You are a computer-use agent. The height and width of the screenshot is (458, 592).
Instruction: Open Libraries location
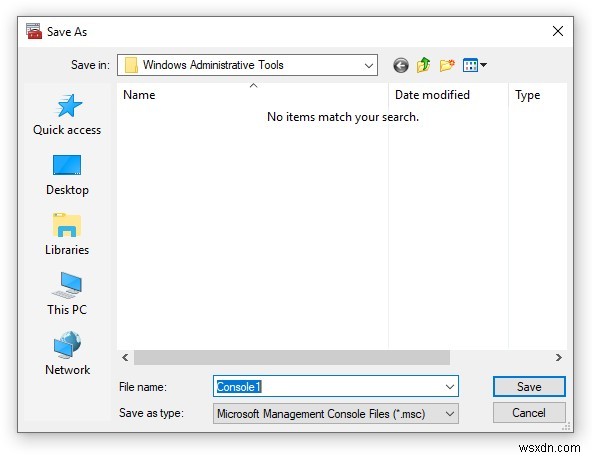click(67, 234)
